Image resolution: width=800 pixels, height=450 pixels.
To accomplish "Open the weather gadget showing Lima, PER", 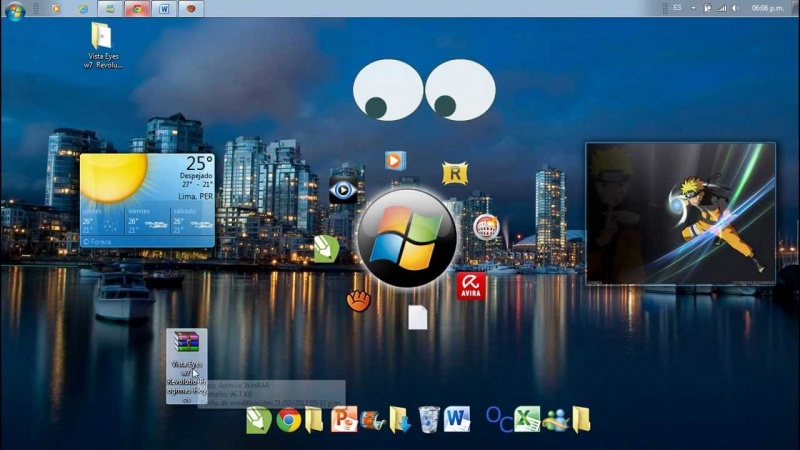I will coord(147,201).
